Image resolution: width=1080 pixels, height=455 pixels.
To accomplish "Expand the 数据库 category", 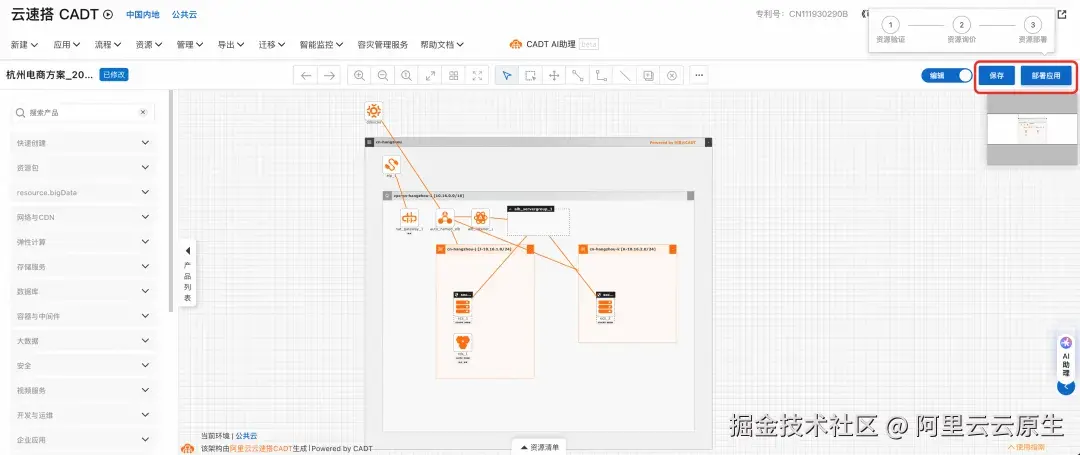I will point(83,292).
